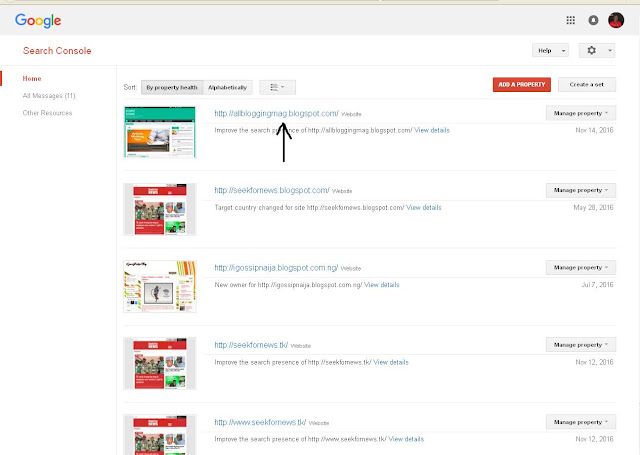Open All Messages (11) in sidebar
Image resolution: width=640 pixels, height=455 pixels.
pos(49,95)
